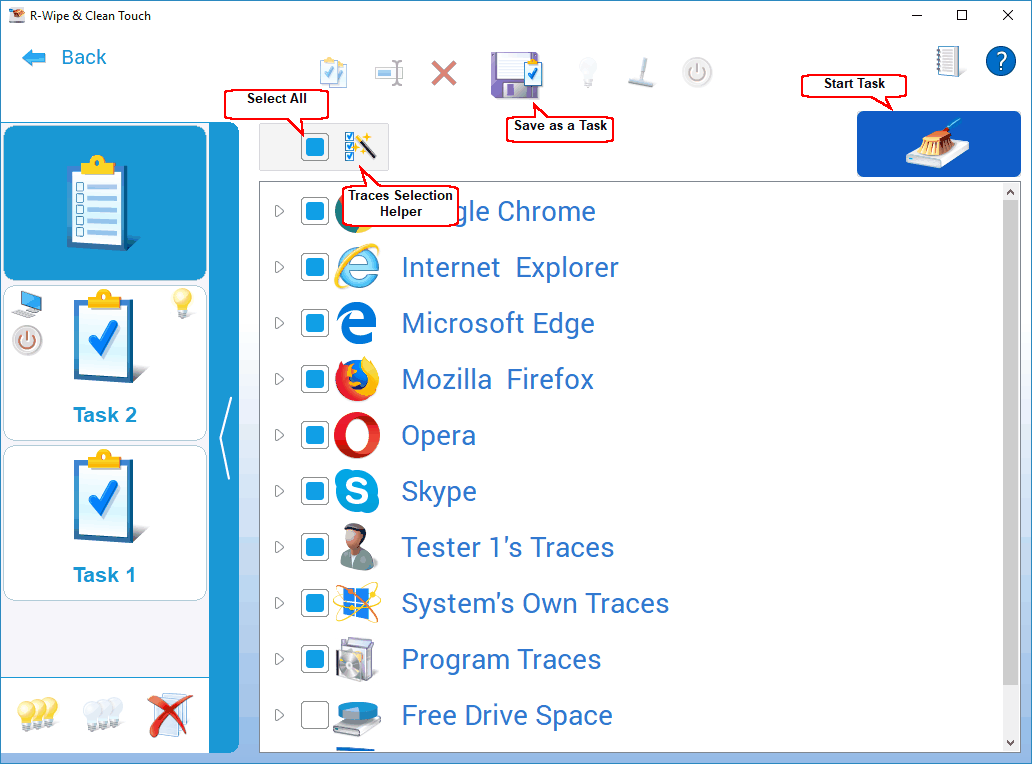Click the light bulb icon on Task 2
Screen dimensions: 1032x764
pyautogui.click(x=182, y=303)
